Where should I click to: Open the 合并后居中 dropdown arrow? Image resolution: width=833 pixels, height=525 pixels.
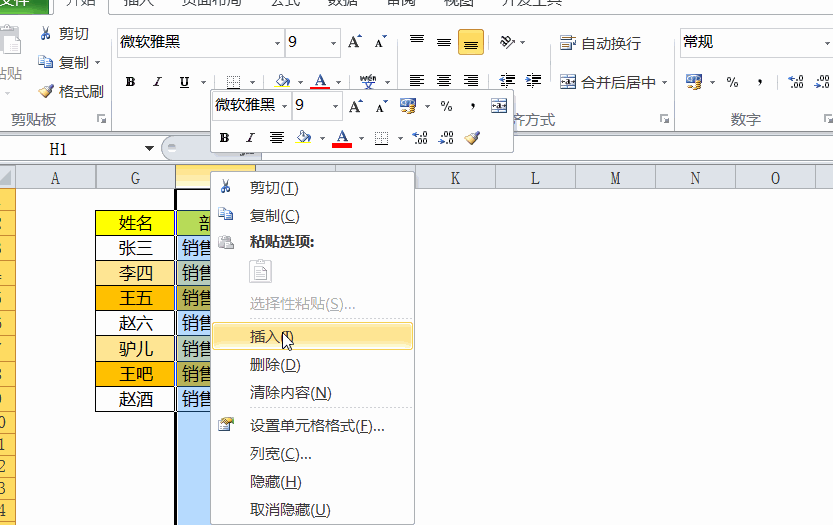[x=665, y=82]
